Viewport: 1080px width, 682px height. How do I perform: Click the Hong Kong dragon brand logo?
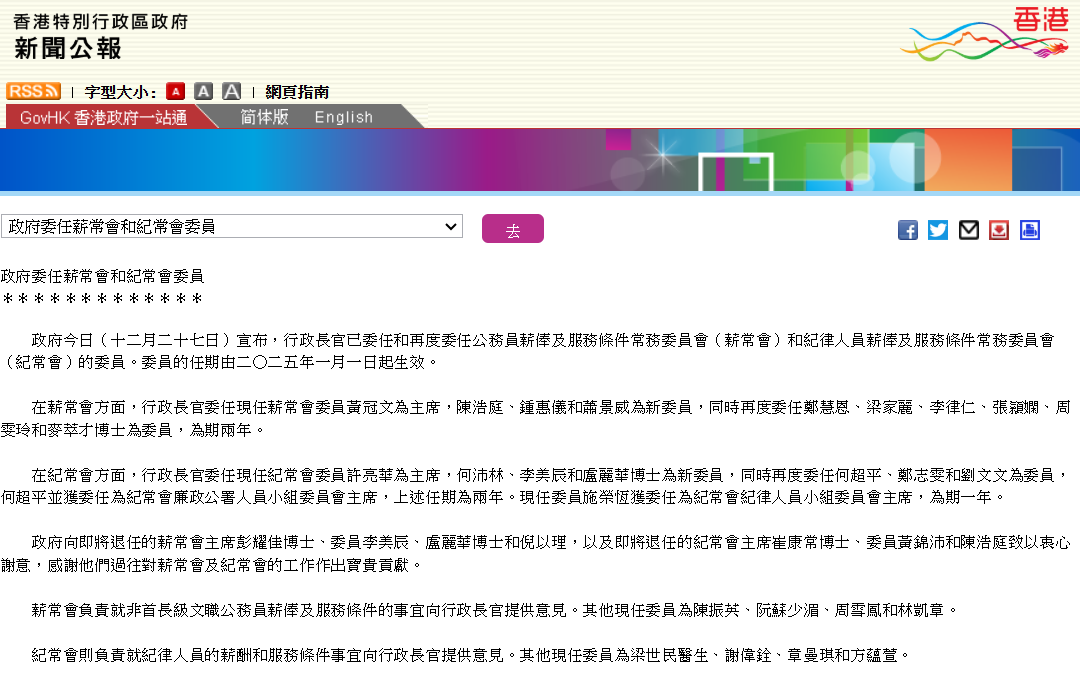coord(984,34)
